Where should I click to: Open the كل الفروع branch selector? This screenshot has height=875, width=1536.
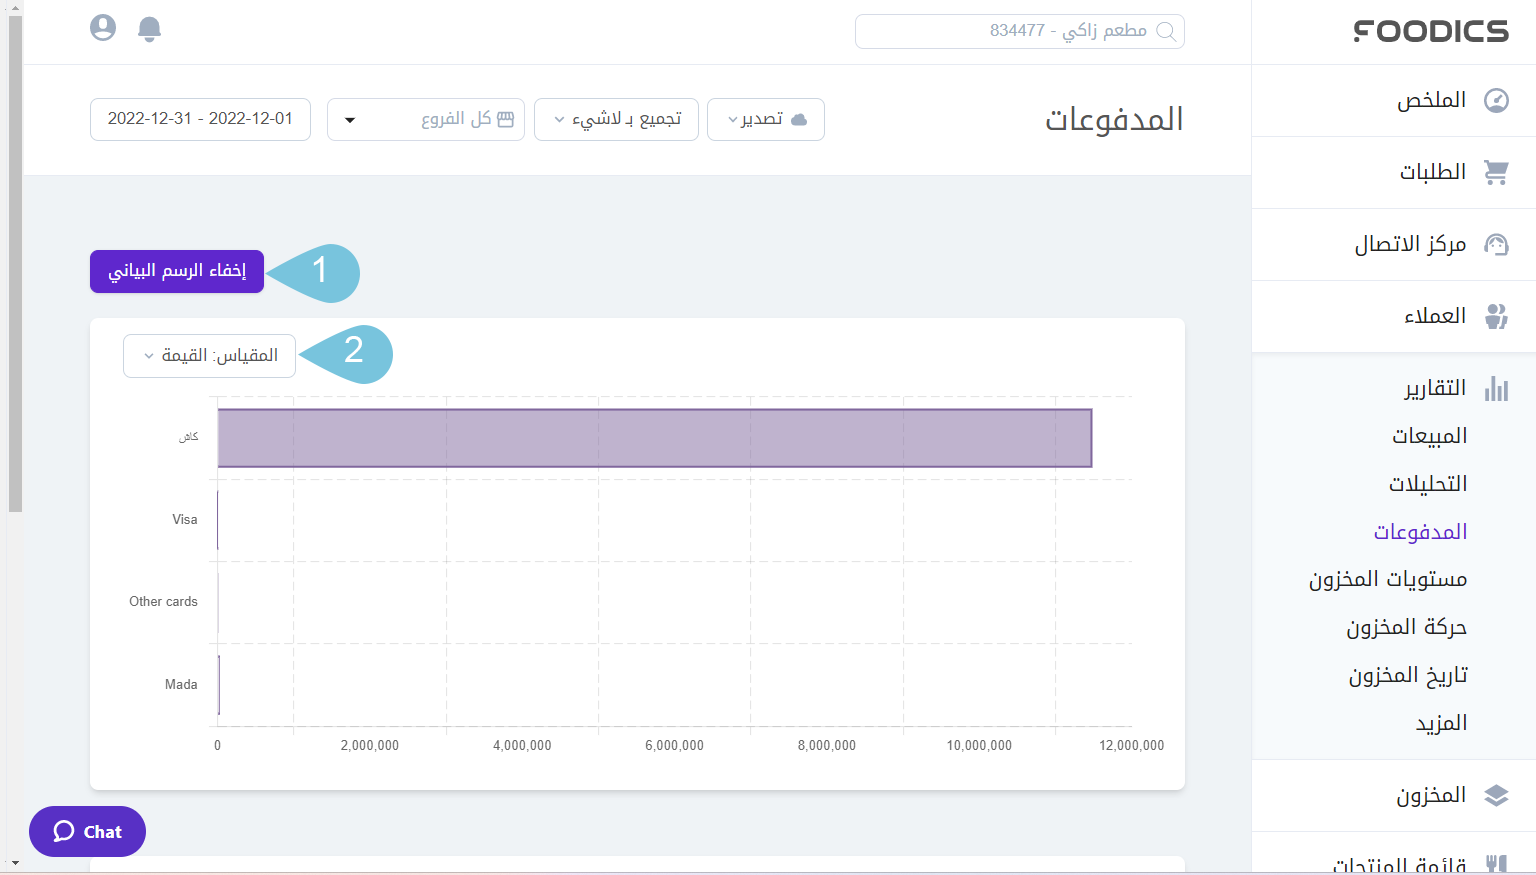click(x=425, y=119)
